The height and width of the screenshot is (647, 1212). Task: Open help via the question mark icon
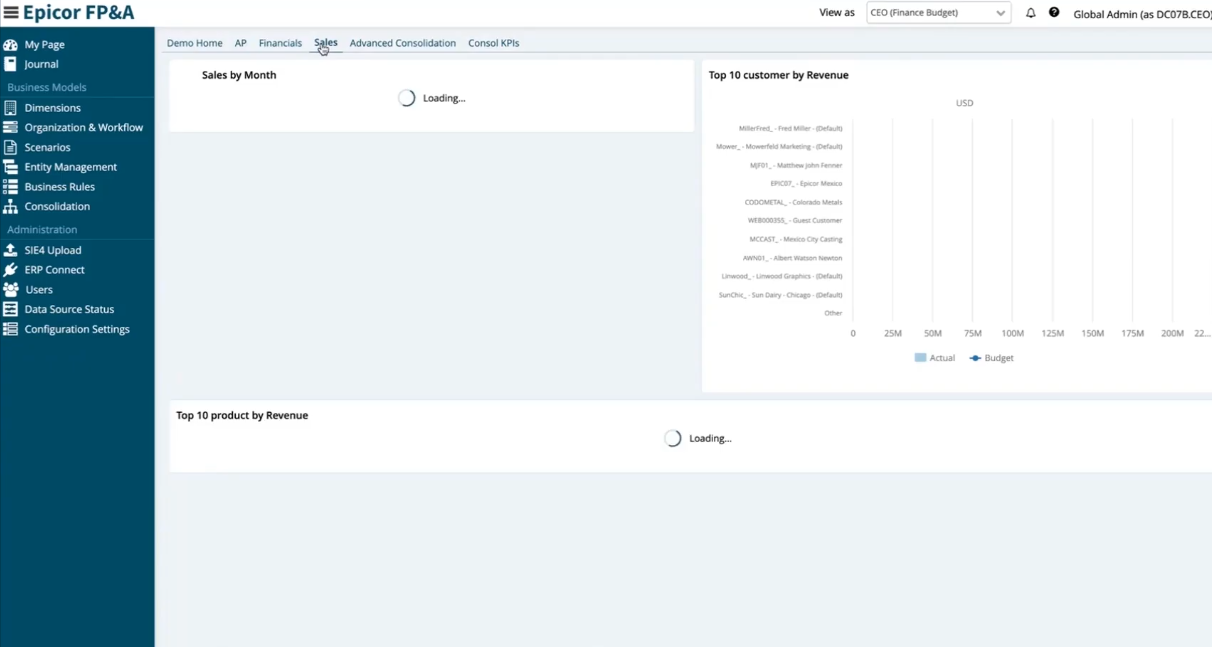[x=1054, y=13]
